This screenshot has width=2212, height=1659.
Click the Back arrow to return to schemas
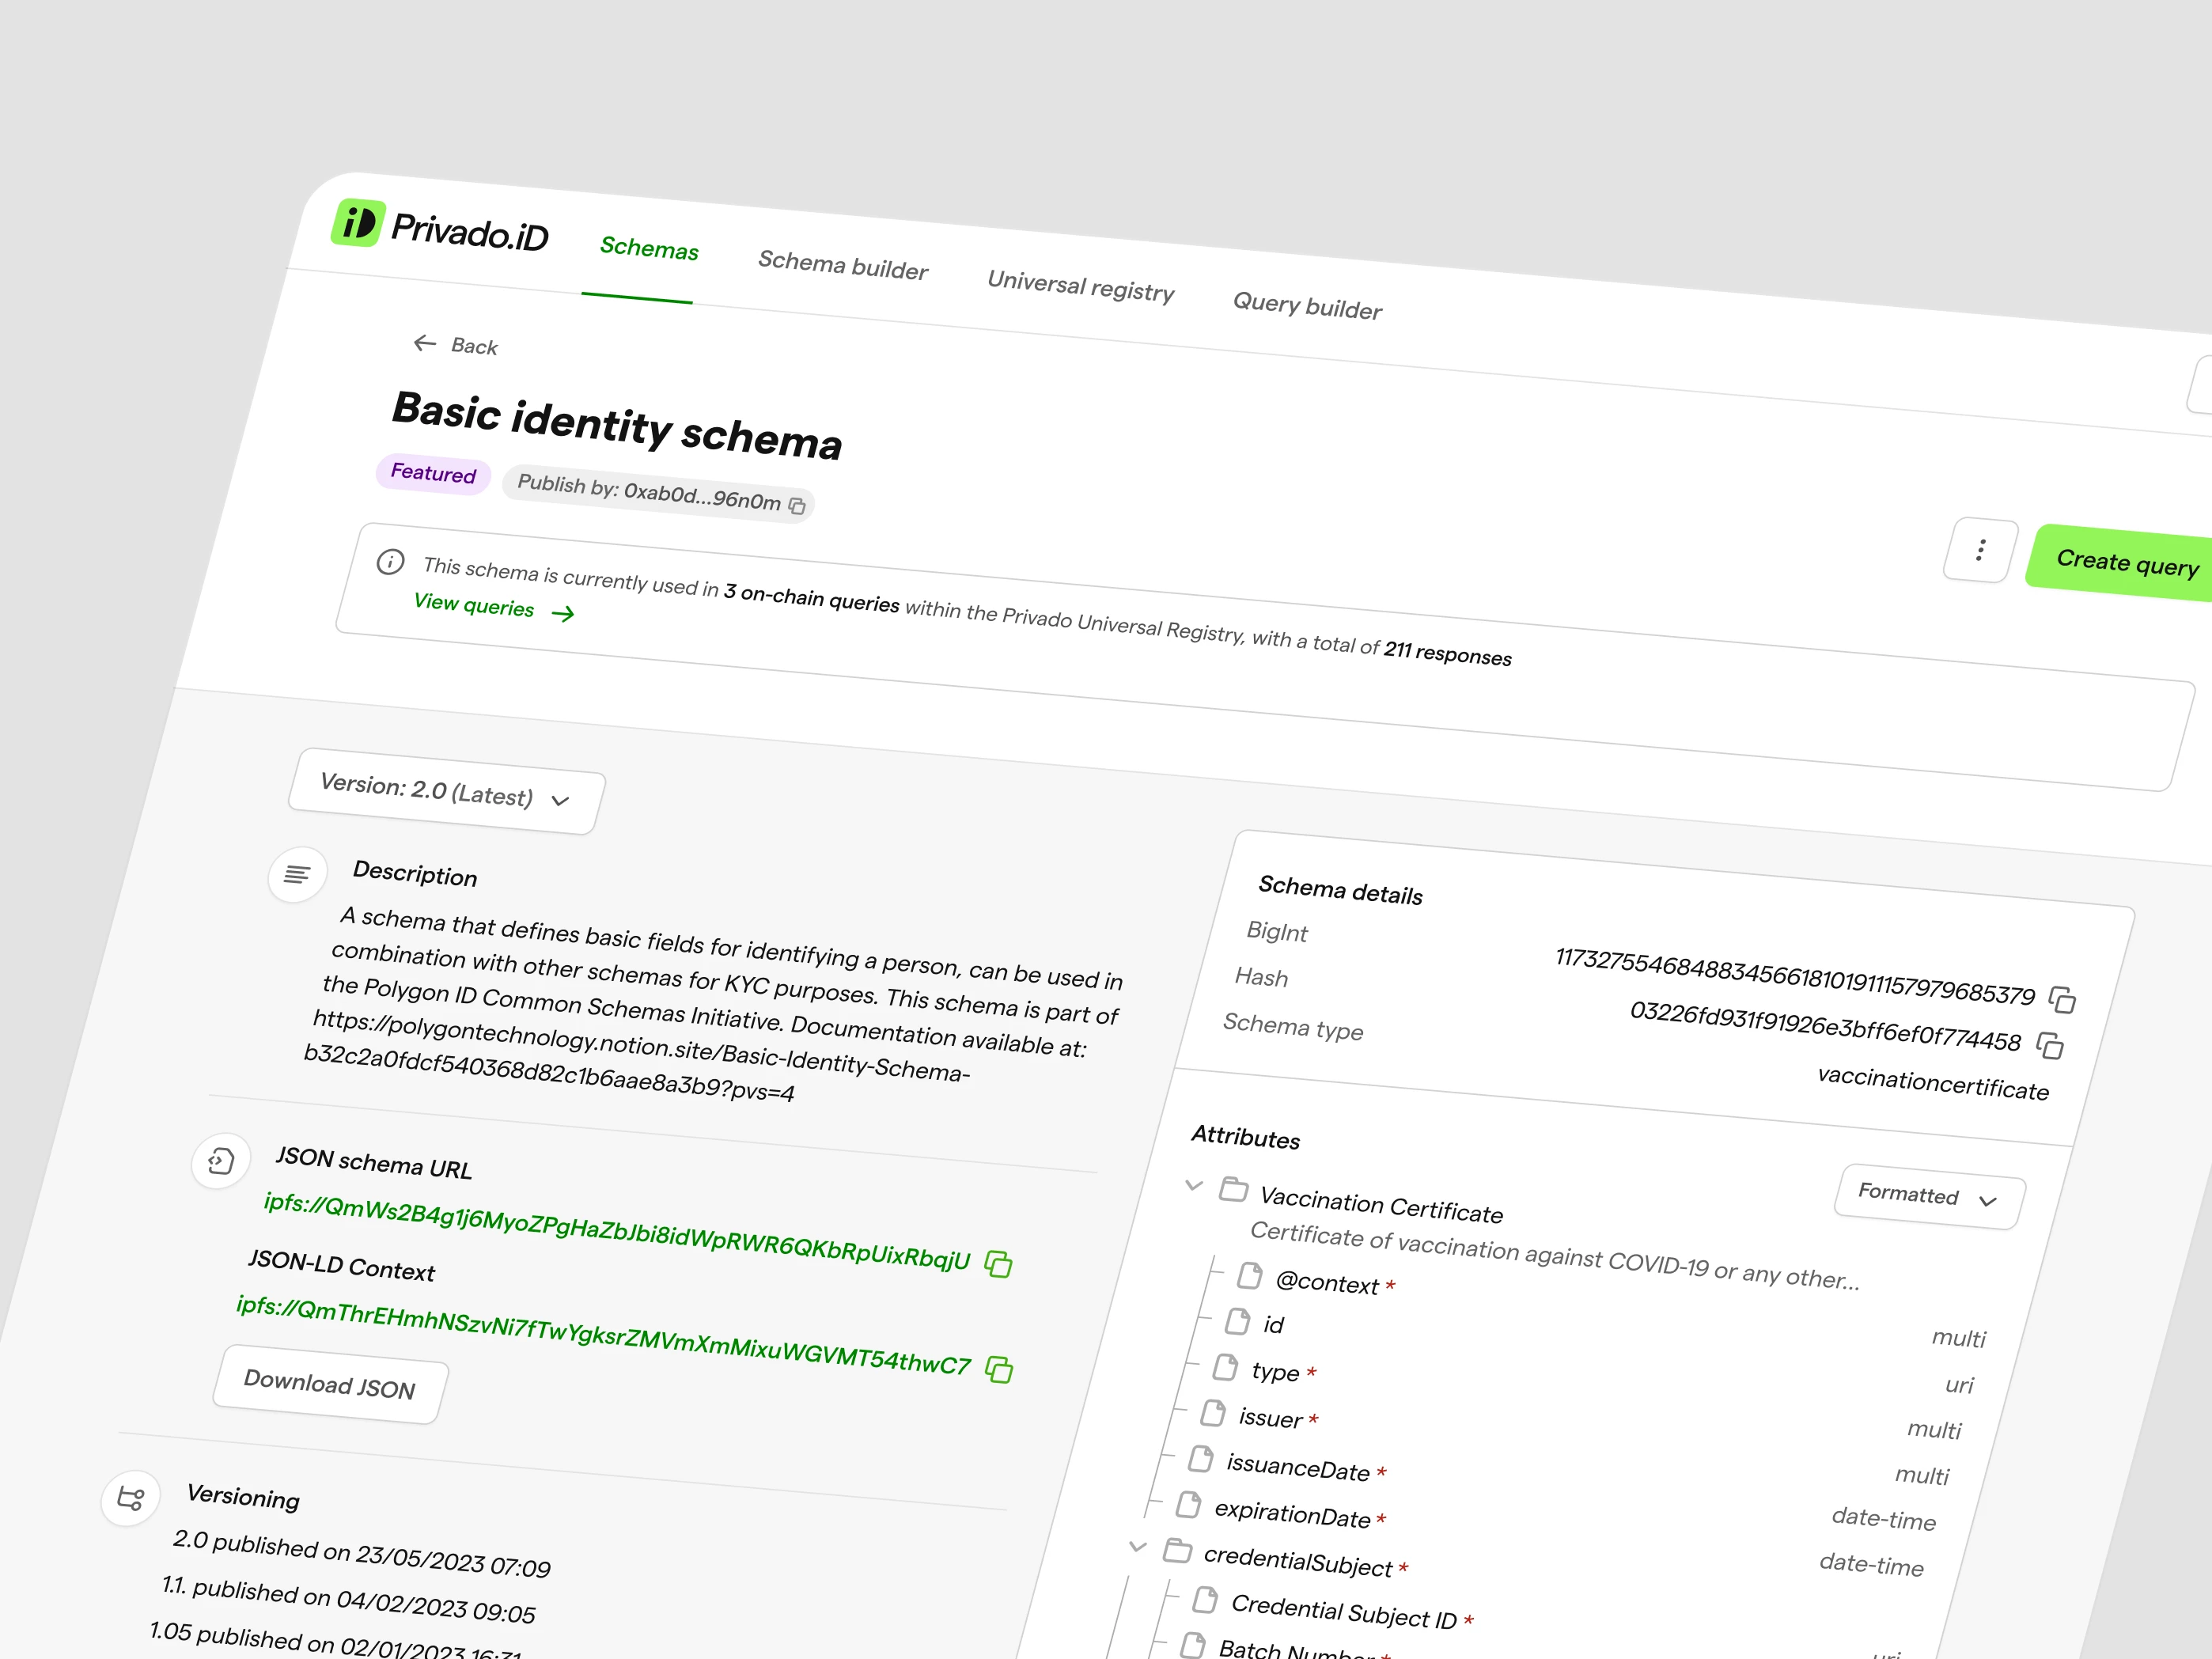[x=425, y=343]
